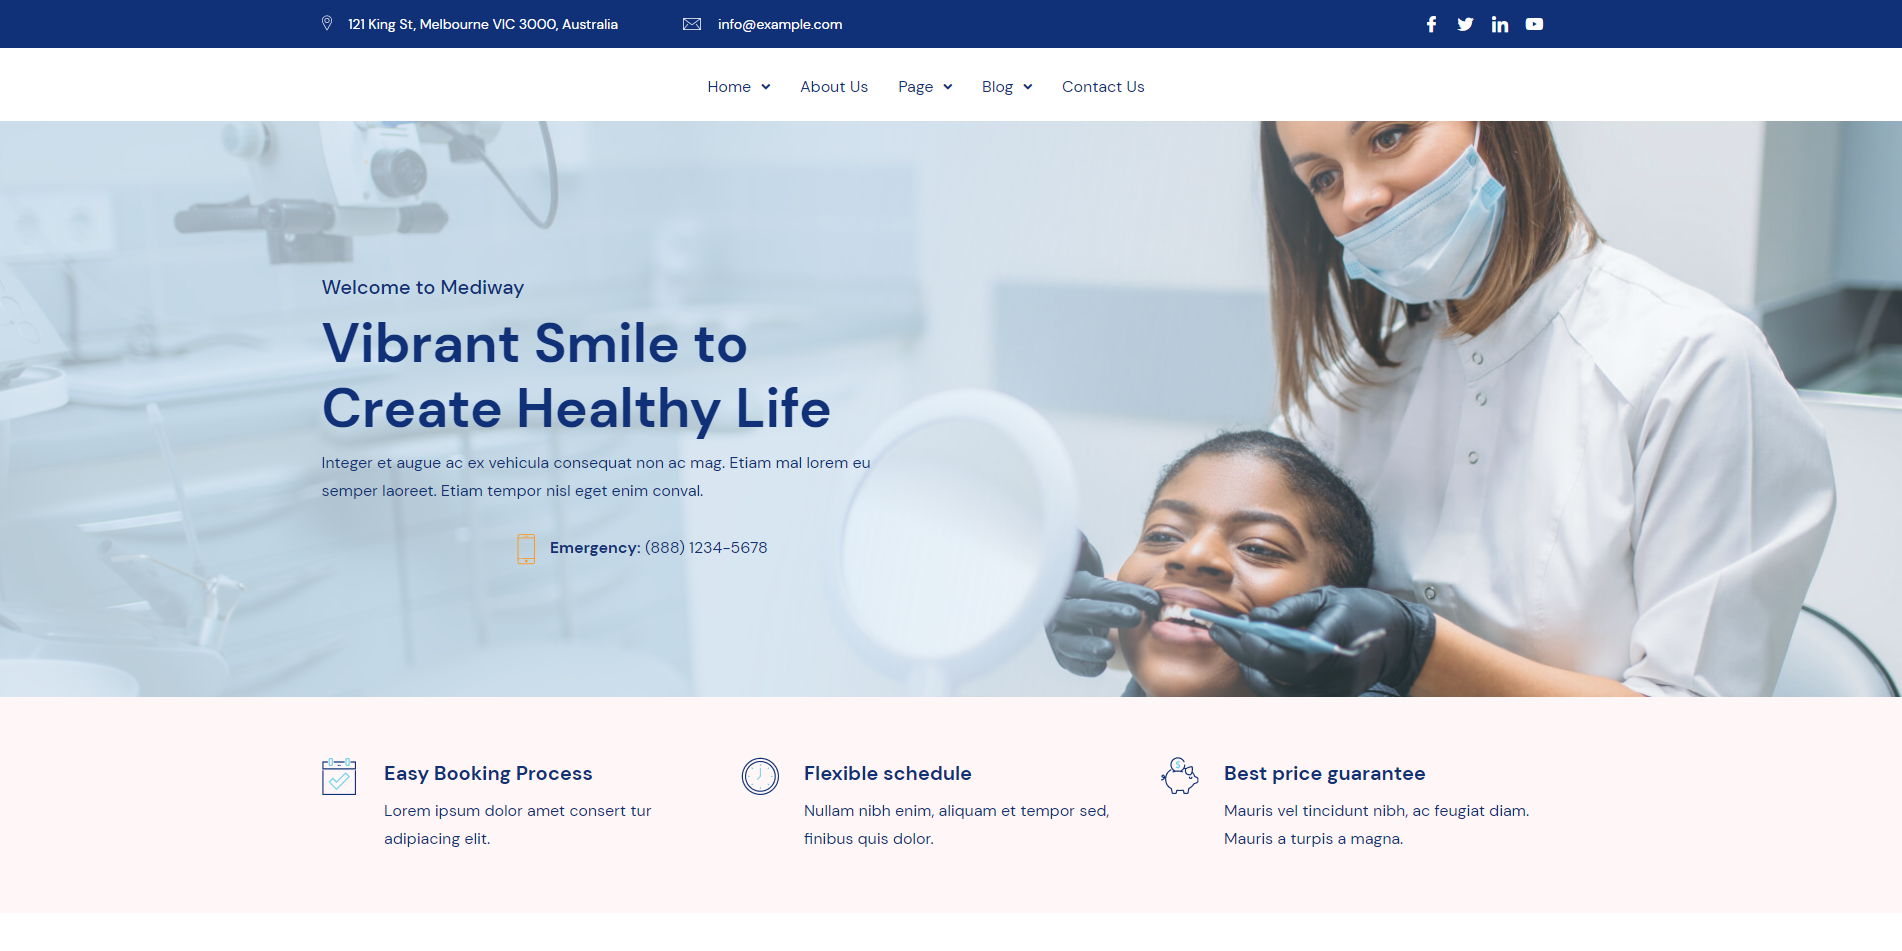This screenshot has width=1902, height=951.
Task: Open the Twitter social icon
Action: tap(1465, 24)
